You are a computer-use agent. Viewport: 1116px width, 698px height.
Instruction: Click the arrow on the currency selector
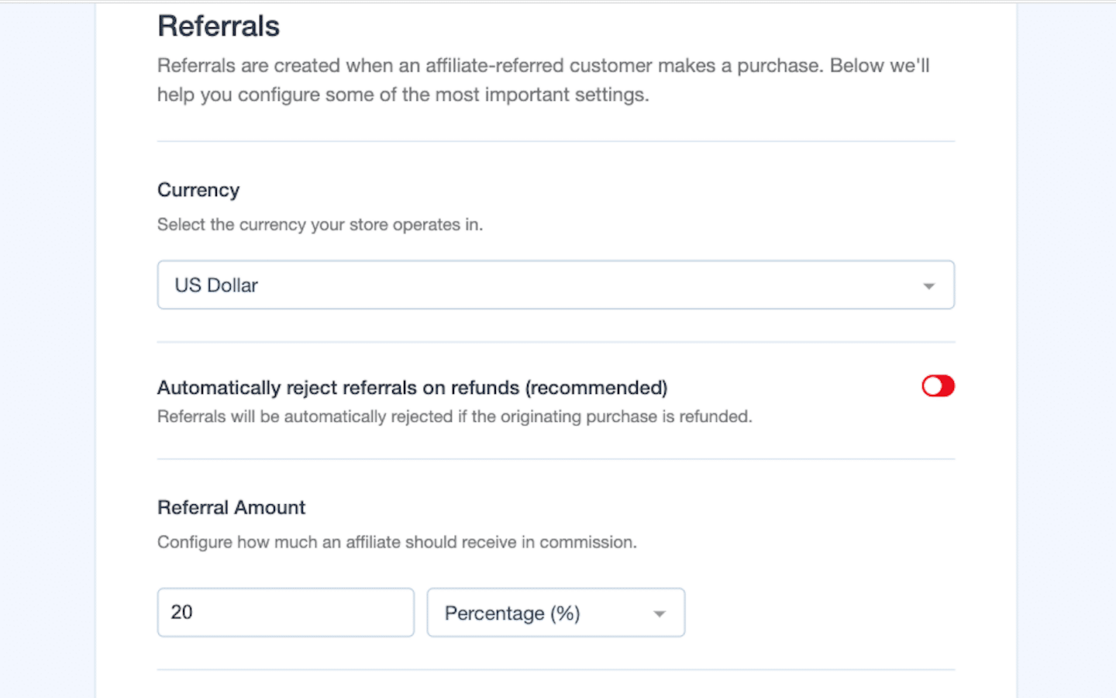point(928,286)
